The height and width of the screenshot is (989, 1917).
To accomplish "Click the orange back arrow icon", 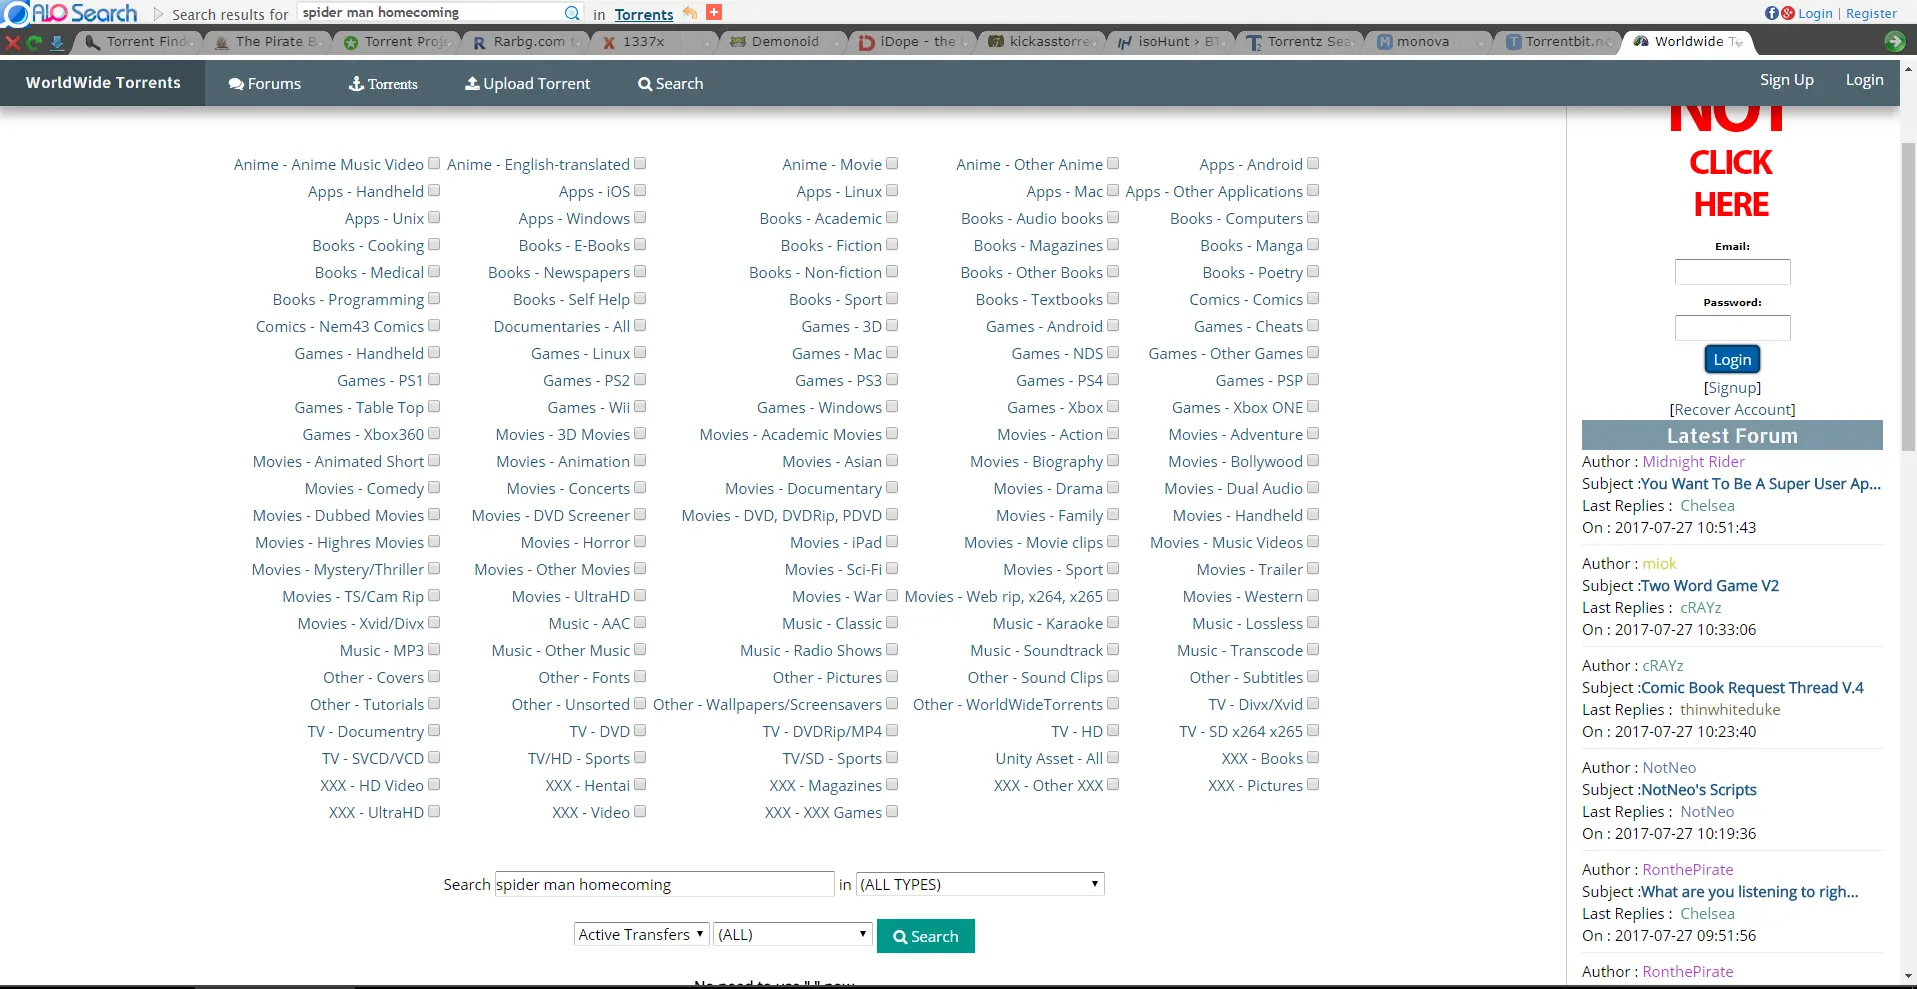I will point(690,13).
